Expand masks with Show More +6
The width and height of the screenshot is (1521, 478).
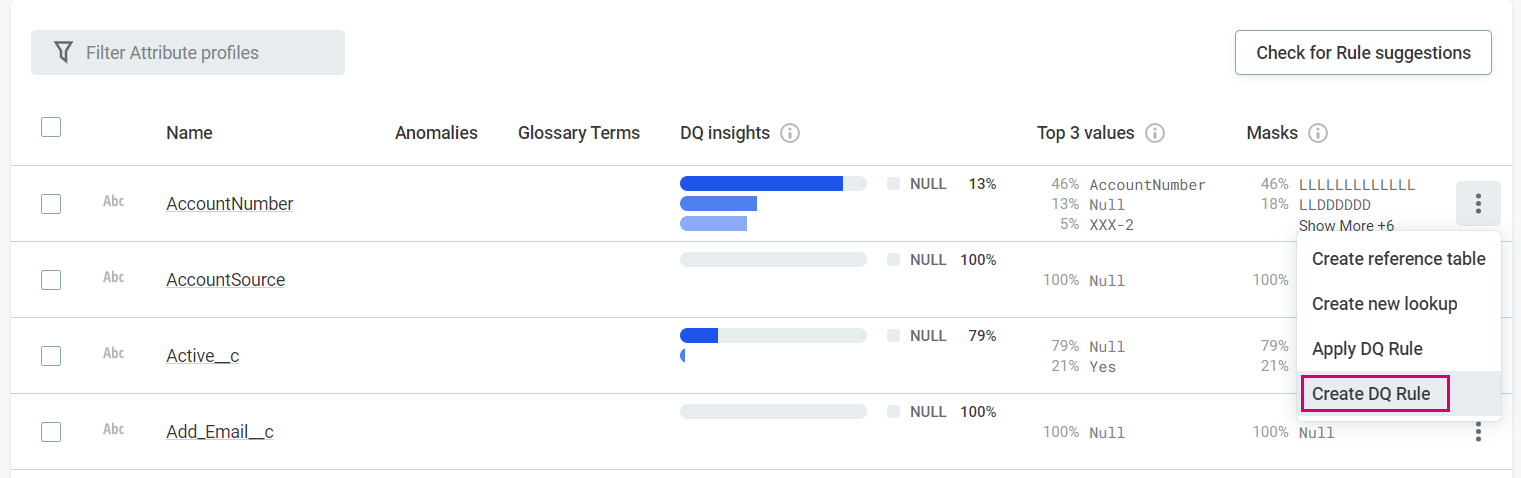point(1346,226)
